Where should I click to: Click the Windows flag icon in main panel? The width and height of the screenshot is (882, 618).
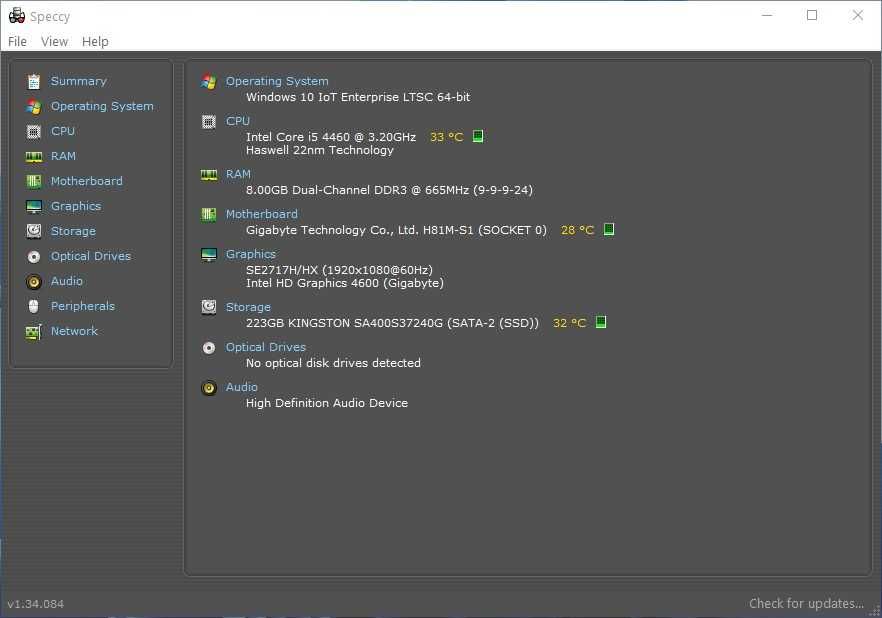coord(209,82)
